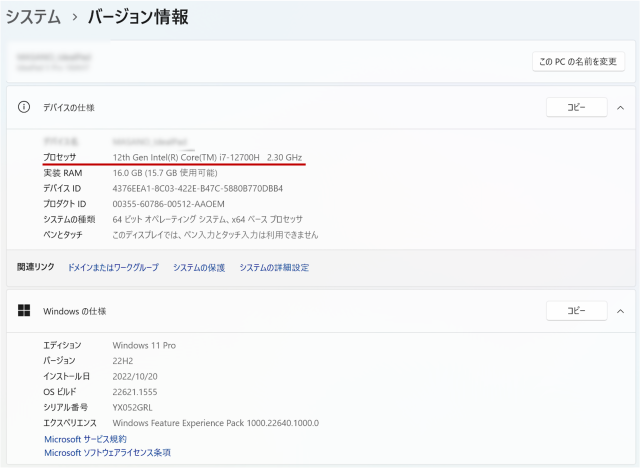The width and height of the screenshot is (640, 468).
Task: Copy device specifications with コピー button
Action: click(576, 107)
